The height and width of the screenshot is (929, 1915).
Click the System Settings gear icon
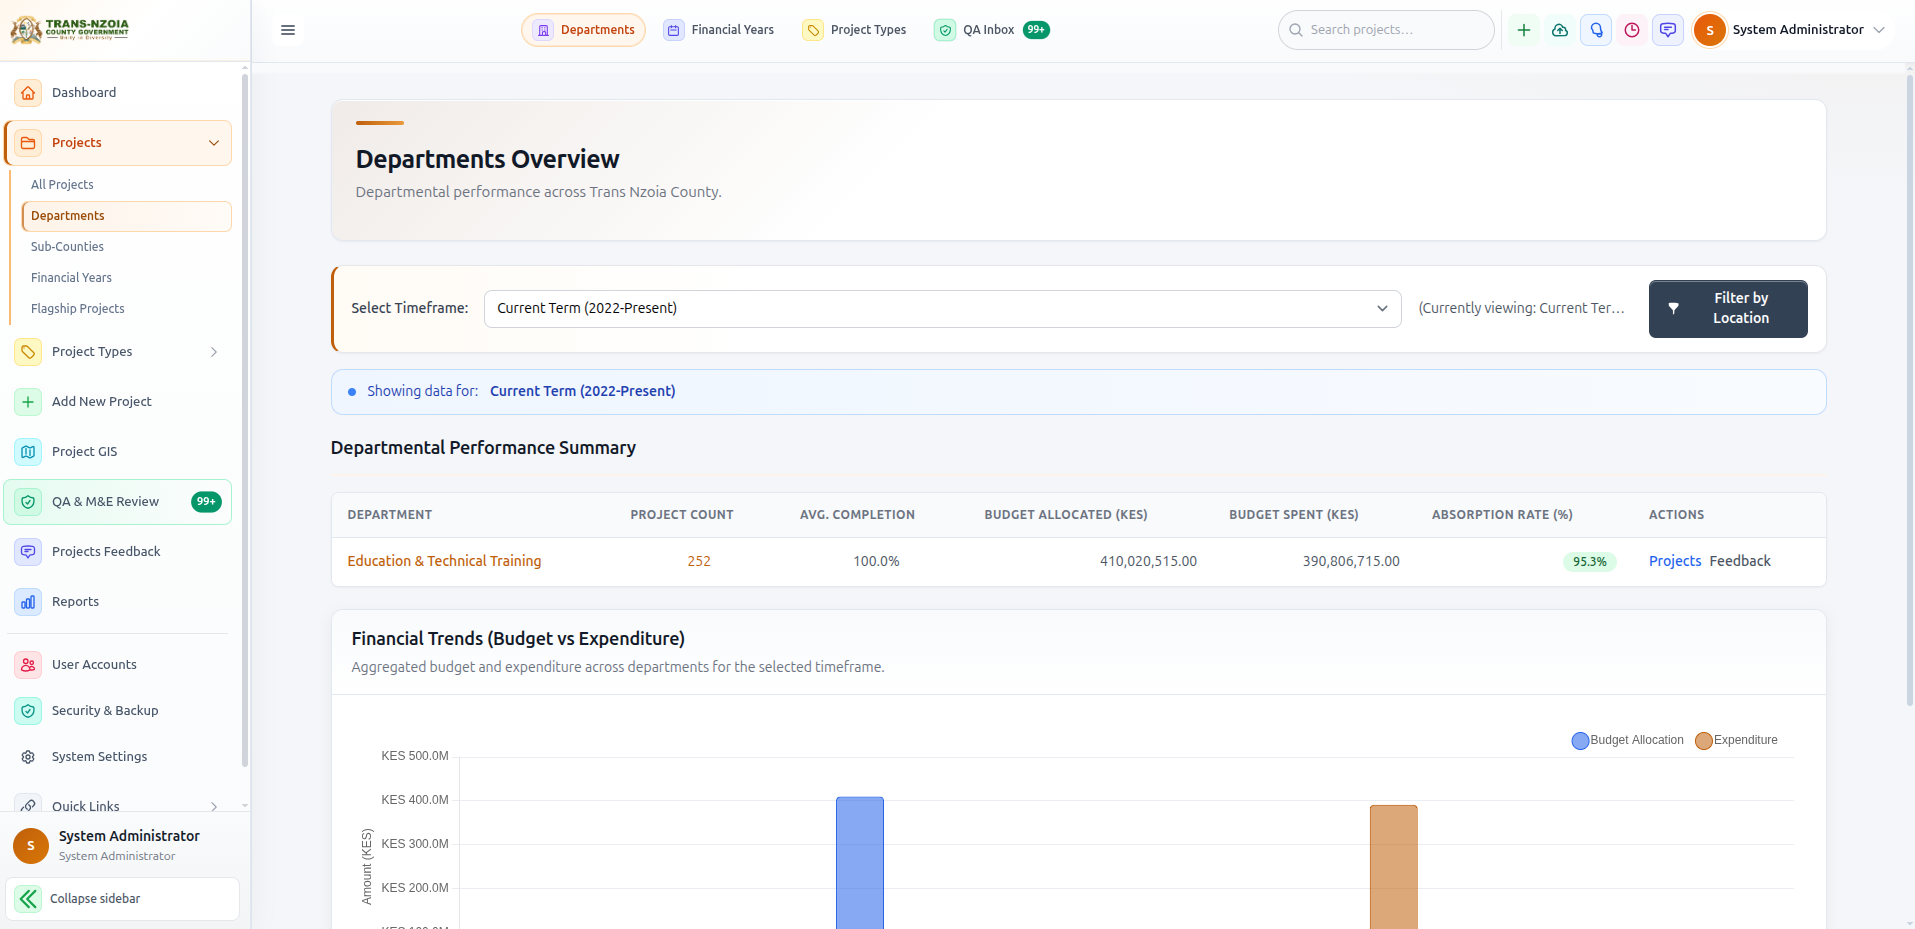(28, 757)
